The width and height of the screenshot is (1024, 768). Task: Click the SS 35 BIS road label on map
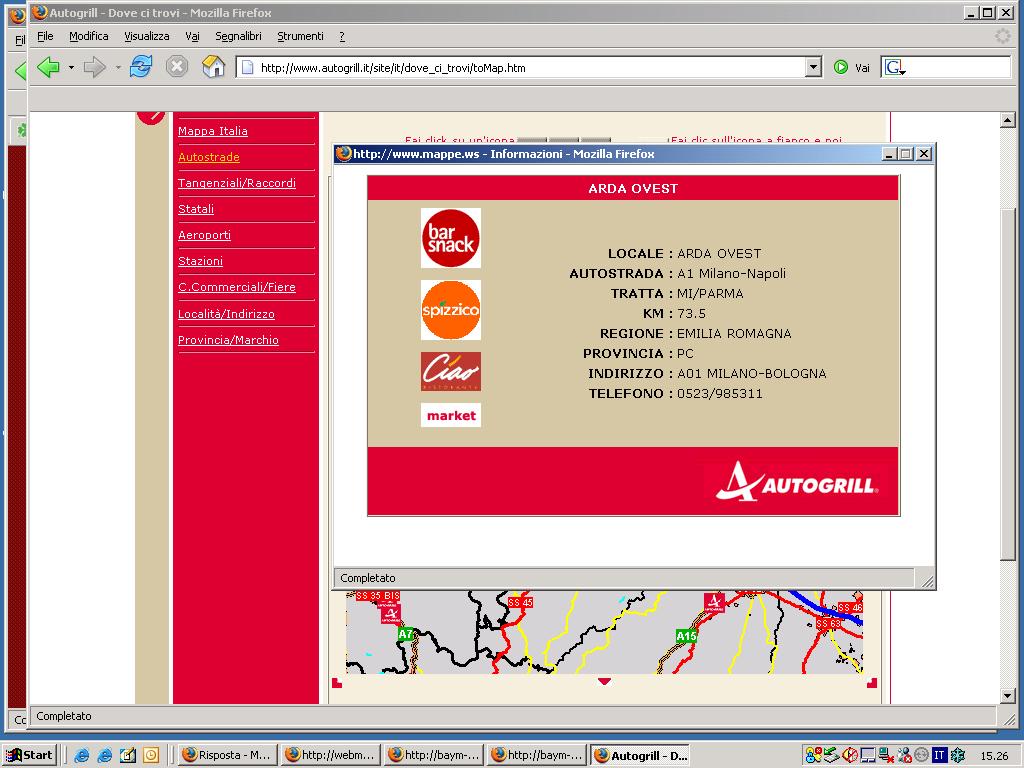(377, 596)
